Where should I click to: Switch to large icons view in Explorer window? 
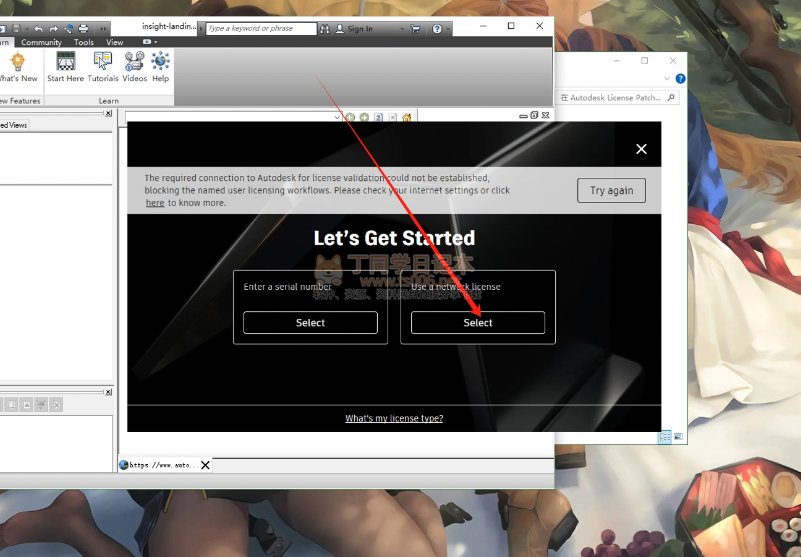678,437
